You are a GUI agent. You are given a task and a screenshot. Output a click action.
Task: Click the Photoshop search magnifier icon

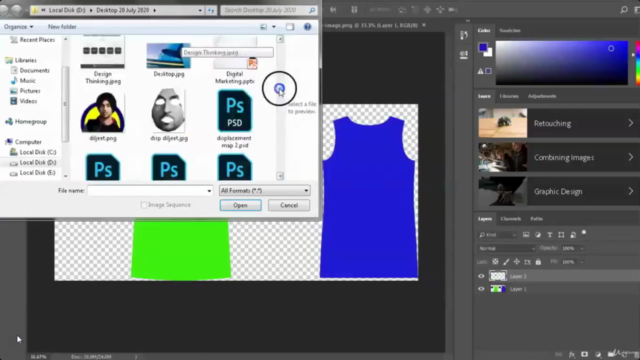[624, 10]
